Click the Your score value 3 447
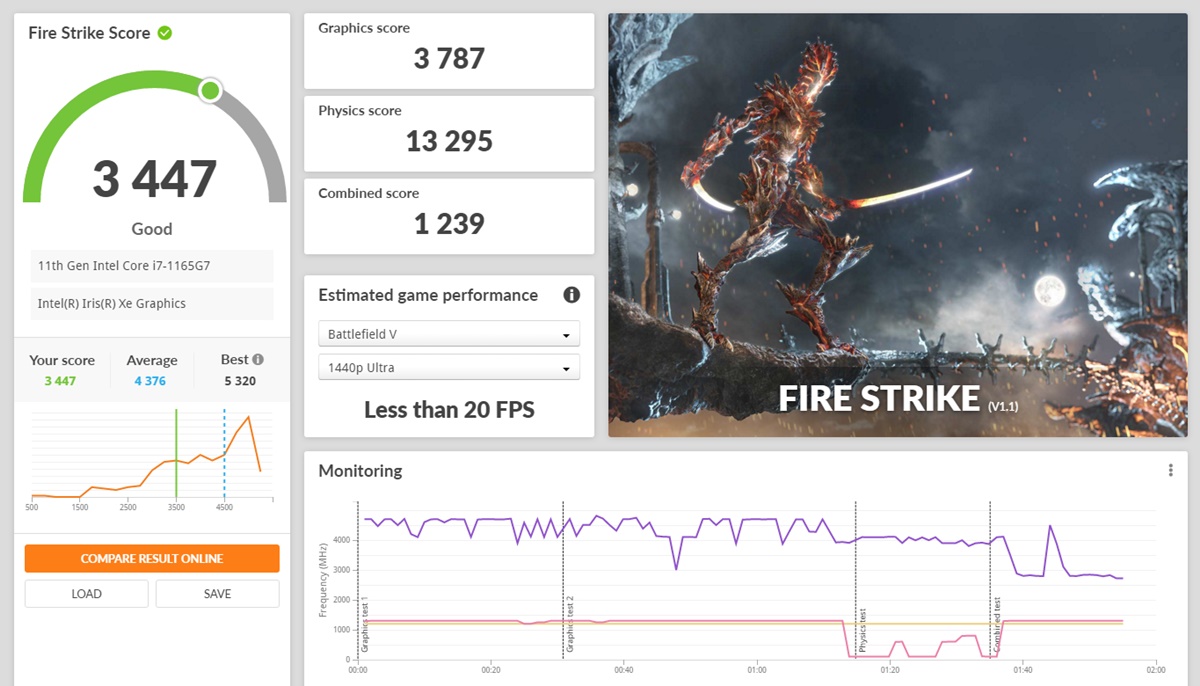 pyautogui.click(x=60, y=381)
